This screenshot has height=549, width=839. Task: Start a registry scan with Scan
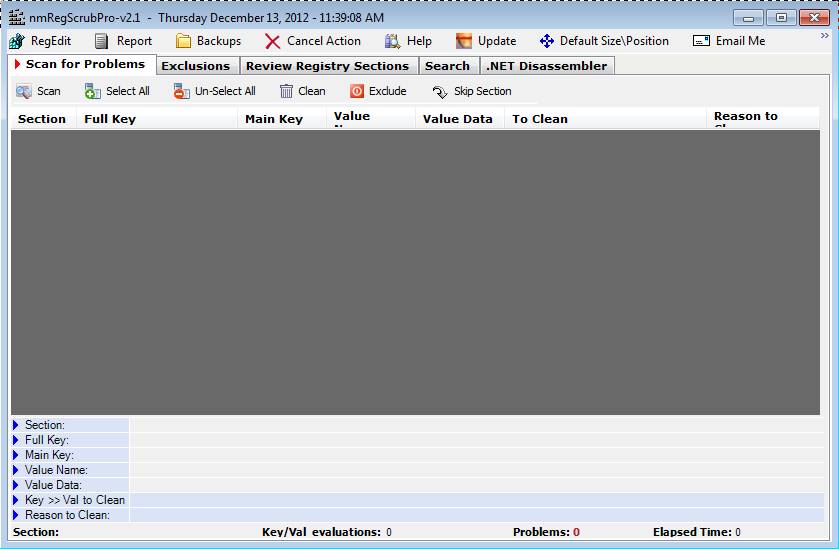(x=38, y=91)
